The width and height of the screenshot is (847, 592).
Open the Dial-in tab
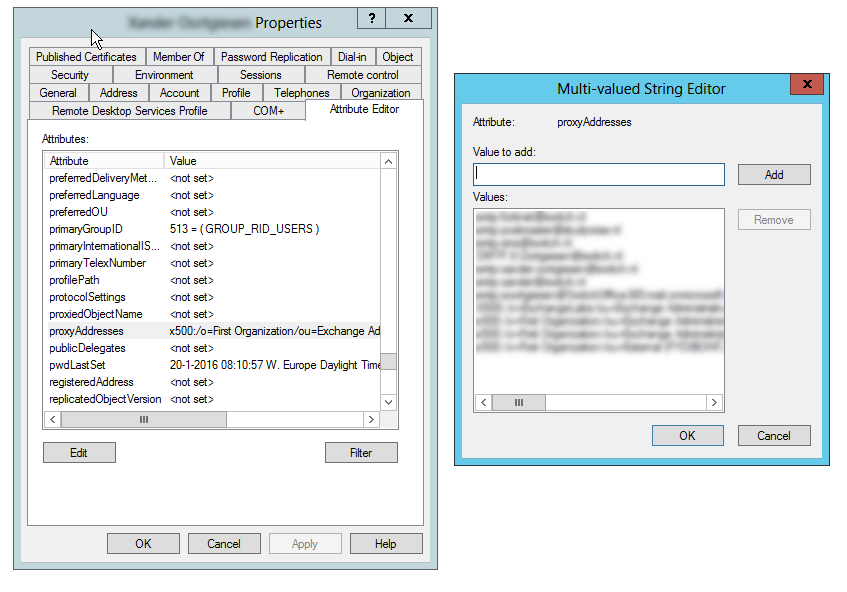click(352, 56)
